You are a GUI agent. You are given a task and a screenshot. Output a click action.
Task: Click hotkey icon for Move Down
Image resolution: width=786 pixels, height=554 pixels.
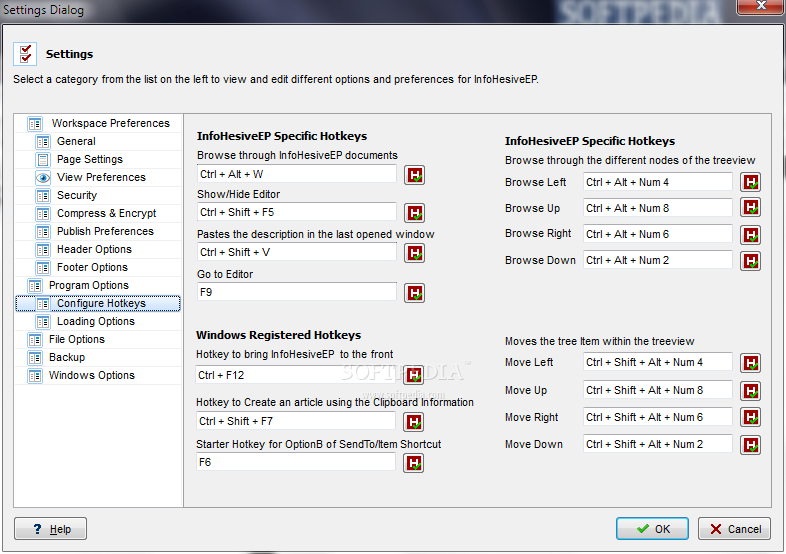[750, 445]
